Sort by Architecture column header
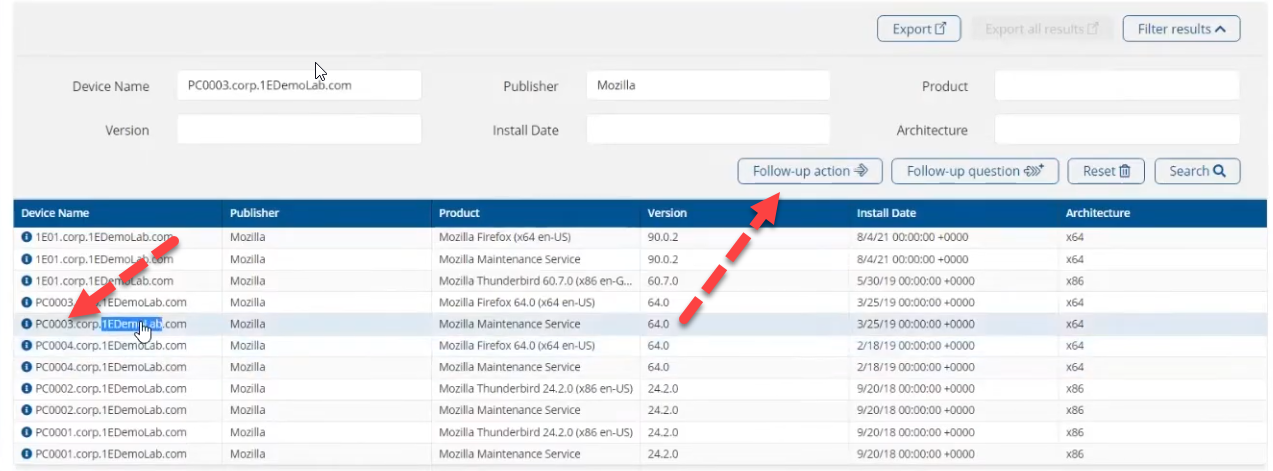 1100,213
